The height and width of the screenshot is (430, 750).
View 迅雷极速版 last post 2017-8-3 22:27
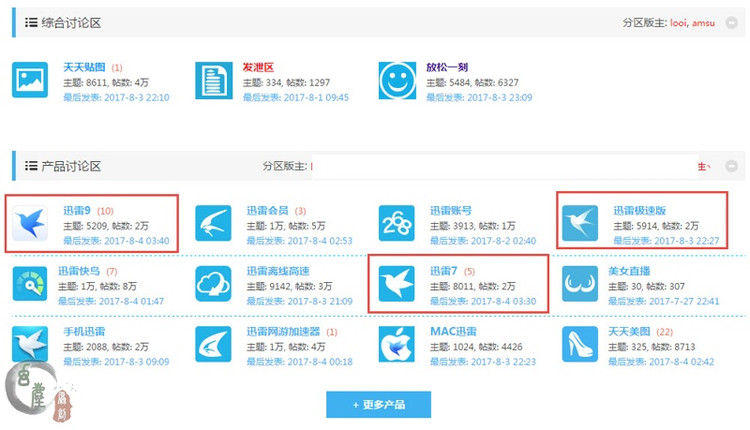(666, 241)
